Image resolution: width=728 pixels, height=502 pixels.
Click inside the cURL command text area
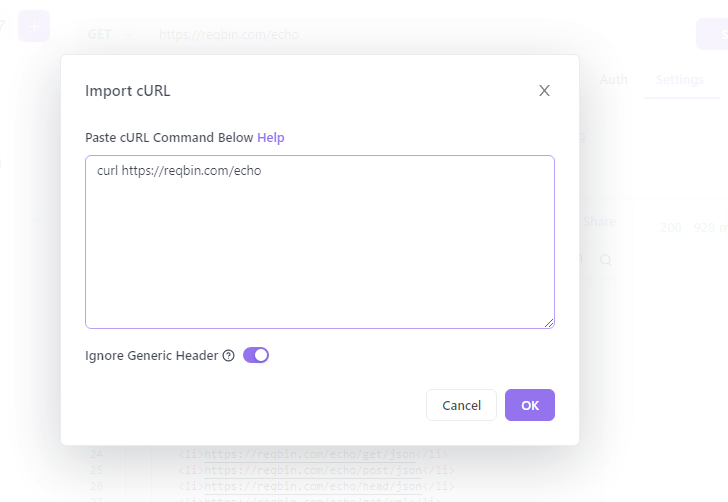click(x=320, y=242)
